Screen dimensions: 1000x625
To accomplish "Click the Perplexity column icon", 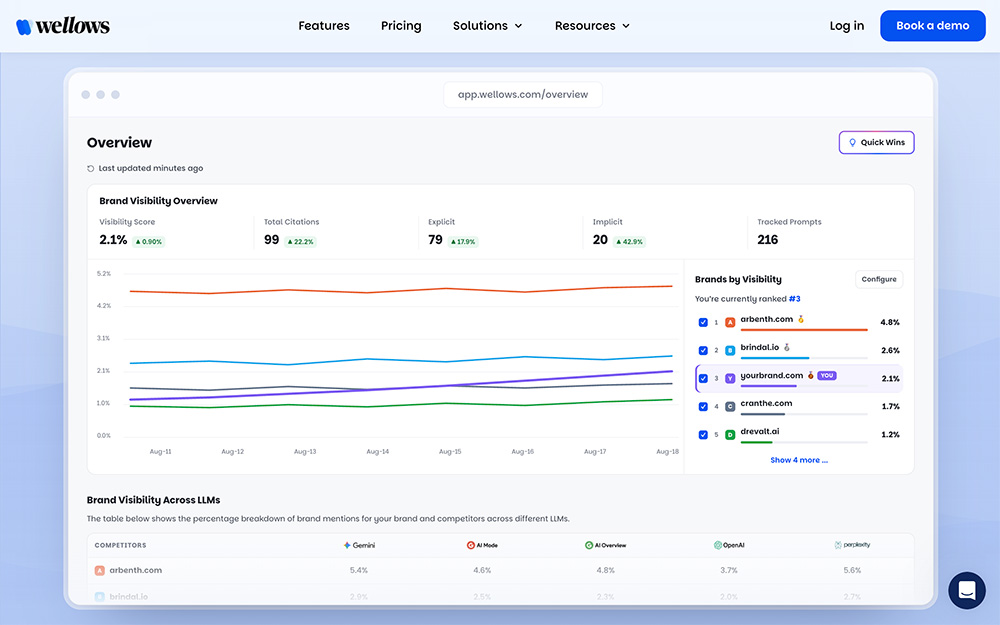I will [838, 545].
